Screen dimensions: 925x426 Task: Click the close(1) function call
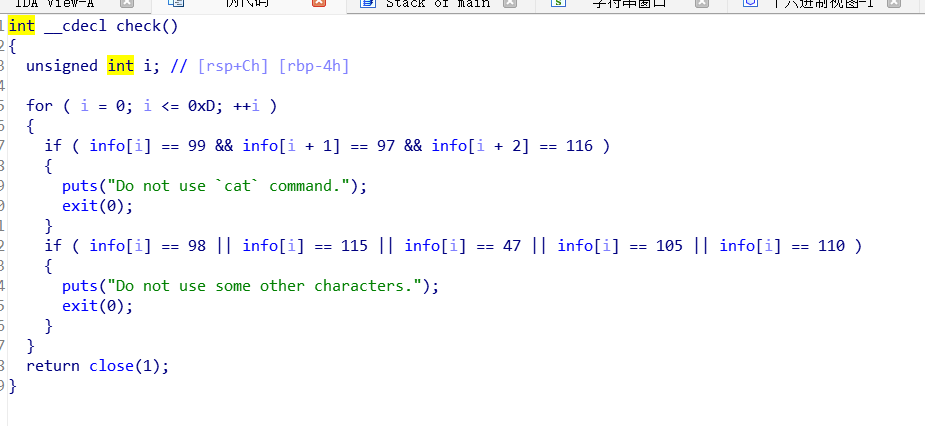(124, 366)
